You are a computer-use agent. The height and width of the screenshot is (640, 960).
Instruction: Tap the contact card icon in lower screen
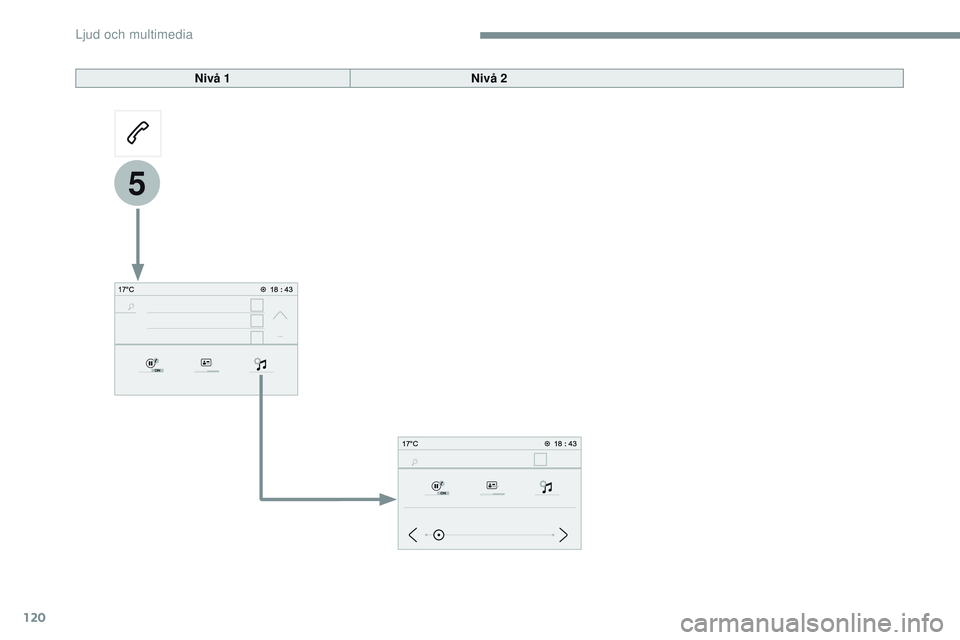(492, 487)
